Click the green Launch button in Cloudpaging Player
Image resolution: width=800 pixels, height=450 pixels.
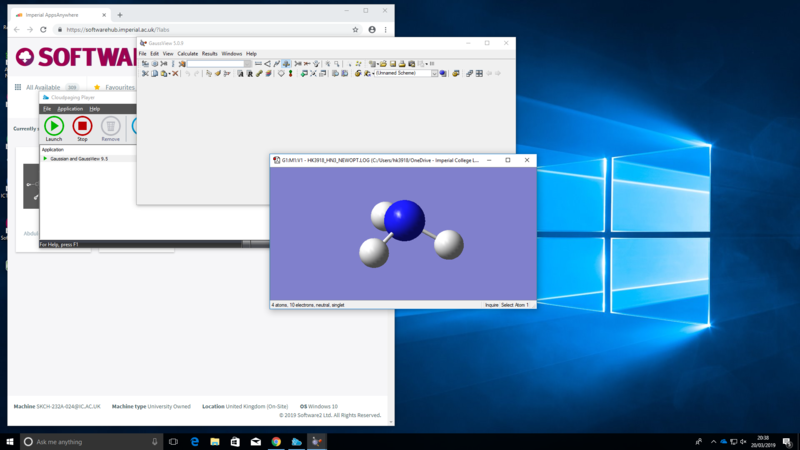54,126
